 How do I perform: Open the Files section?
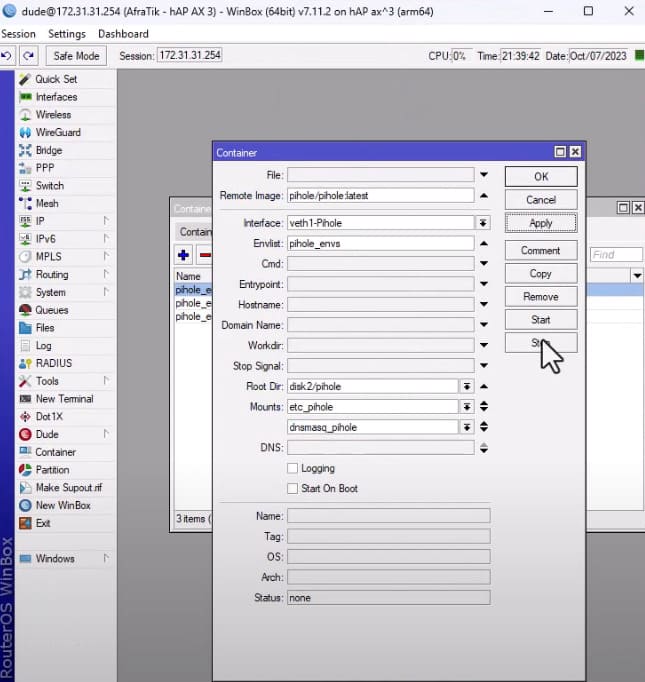click(x=45, y=328)
